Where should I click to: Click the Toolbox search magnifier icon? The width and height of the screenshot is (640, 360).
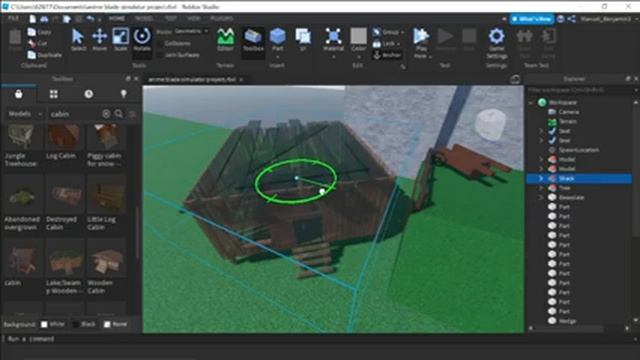pos(119,114)
